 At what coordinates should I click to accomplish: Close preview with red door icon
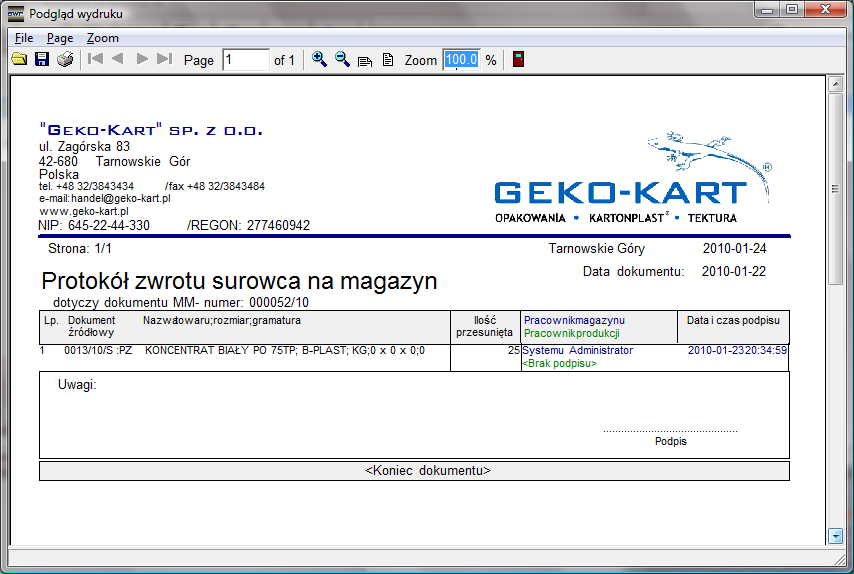(518, 60)
